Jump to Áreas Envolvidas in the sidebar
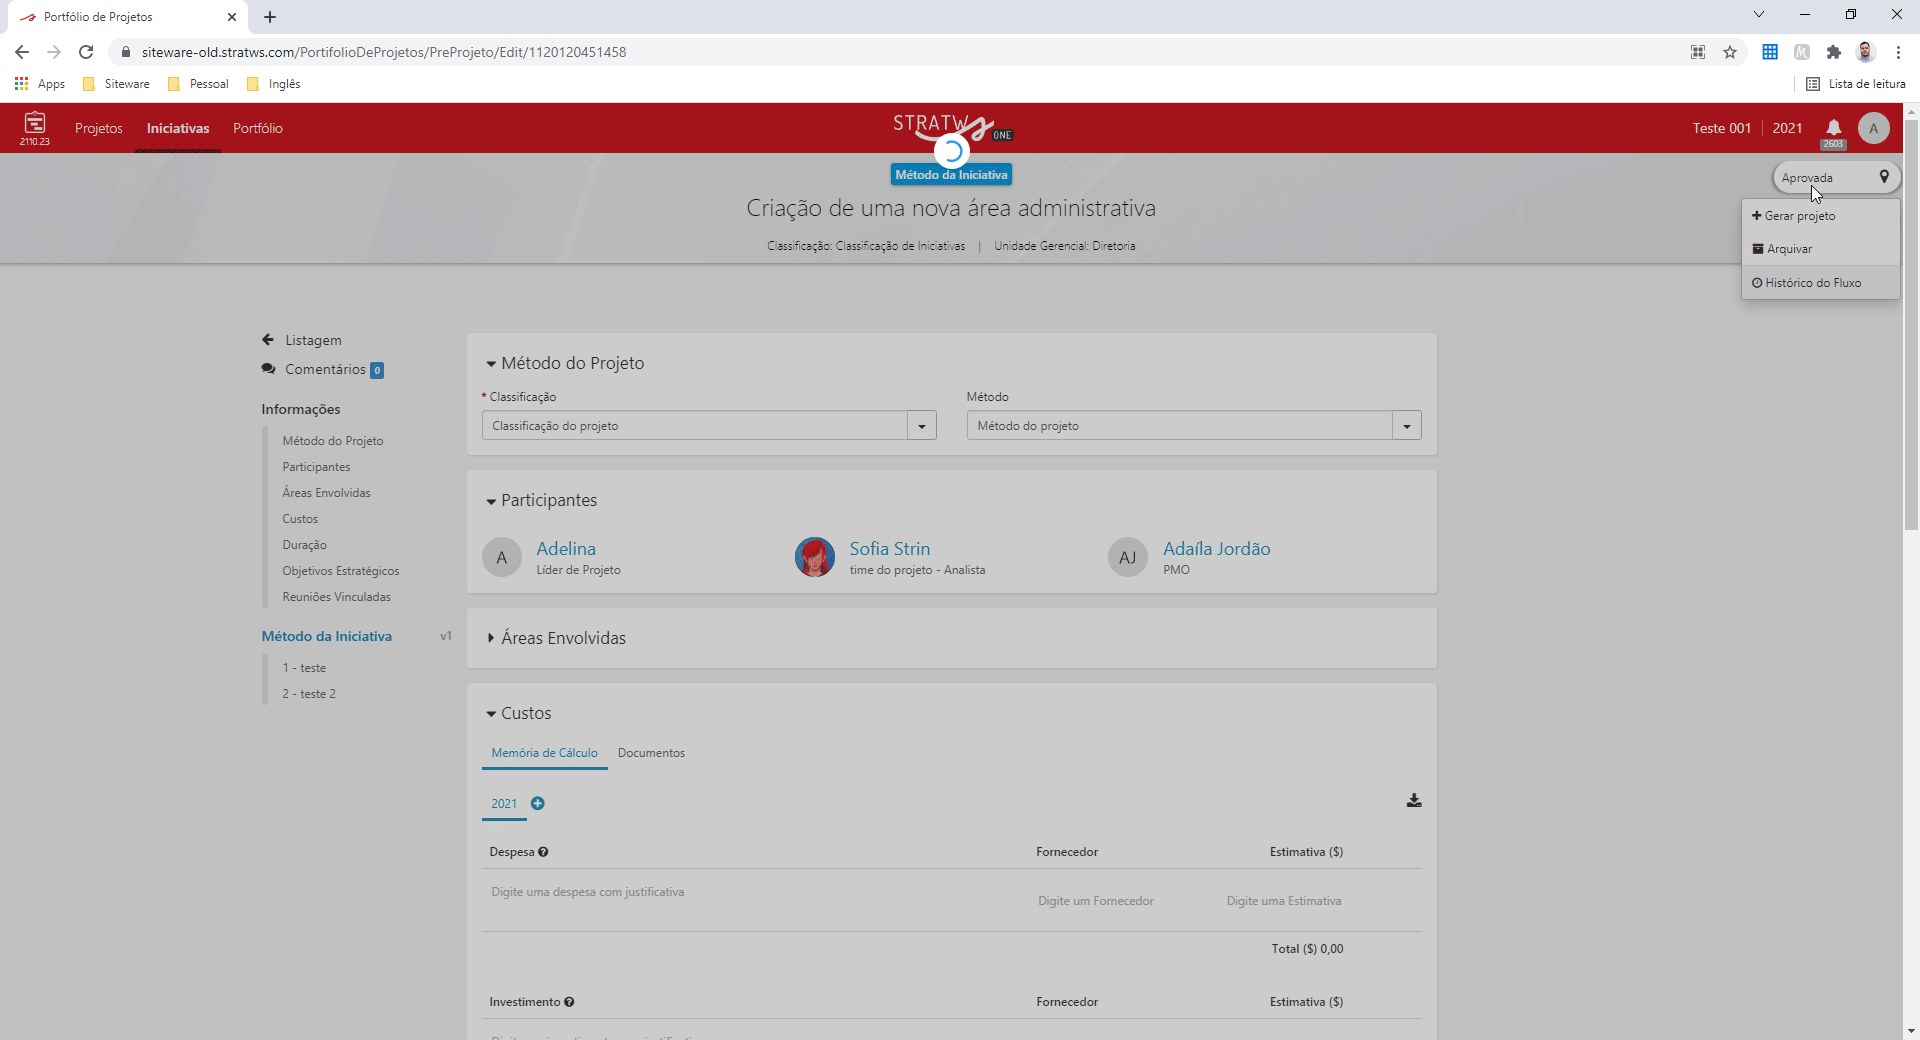The width and height of the screenshot is (1920, 1040). click(326, 493)
